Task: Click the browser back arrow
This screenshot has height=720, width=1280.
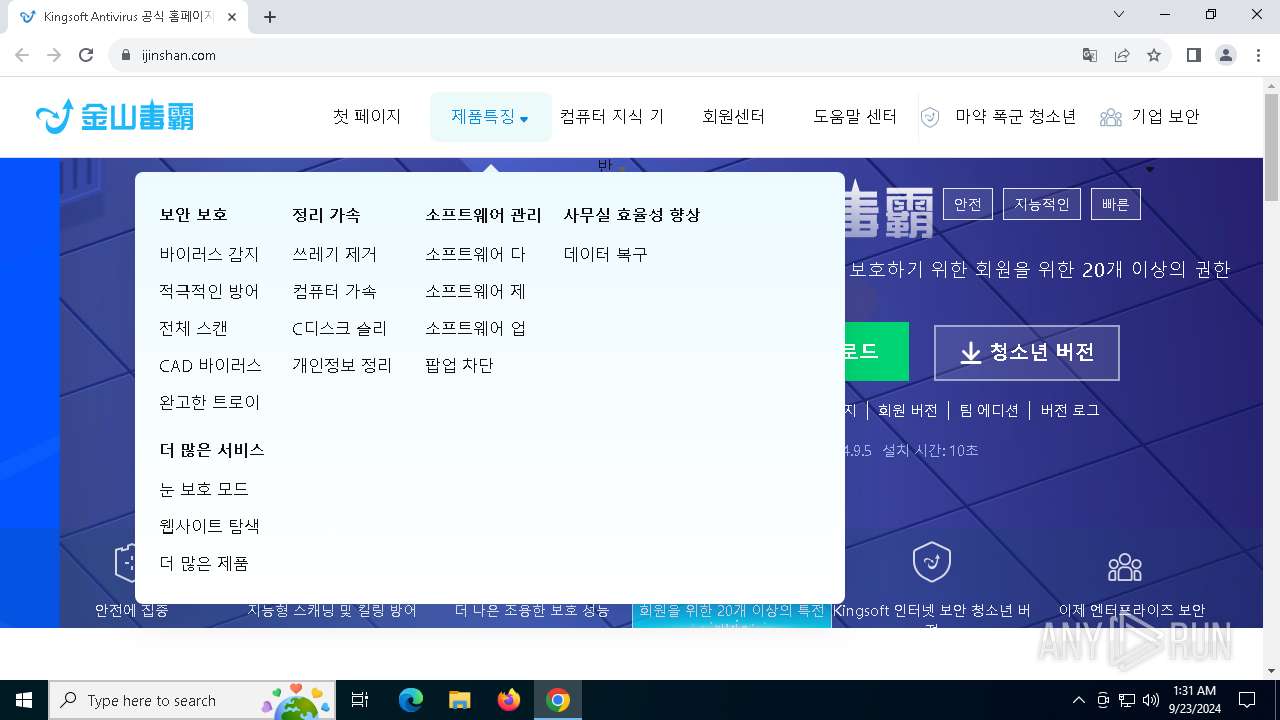Action: tap(22, 55)
